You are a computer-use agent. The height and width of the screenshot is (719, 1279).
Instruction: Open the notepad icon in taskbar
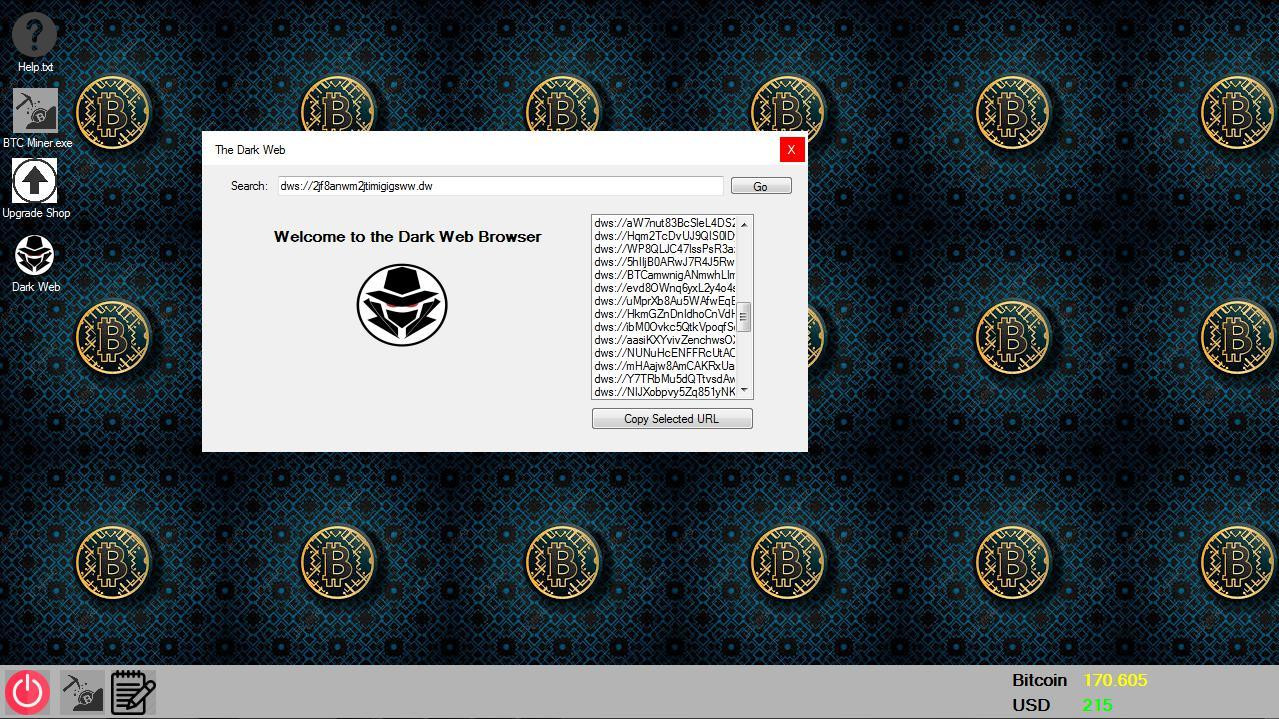coord(133,692)
